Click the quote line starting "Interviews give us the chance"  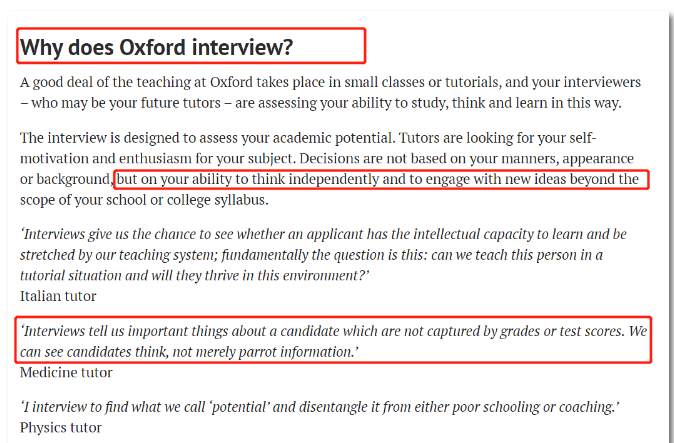[323, 234]
